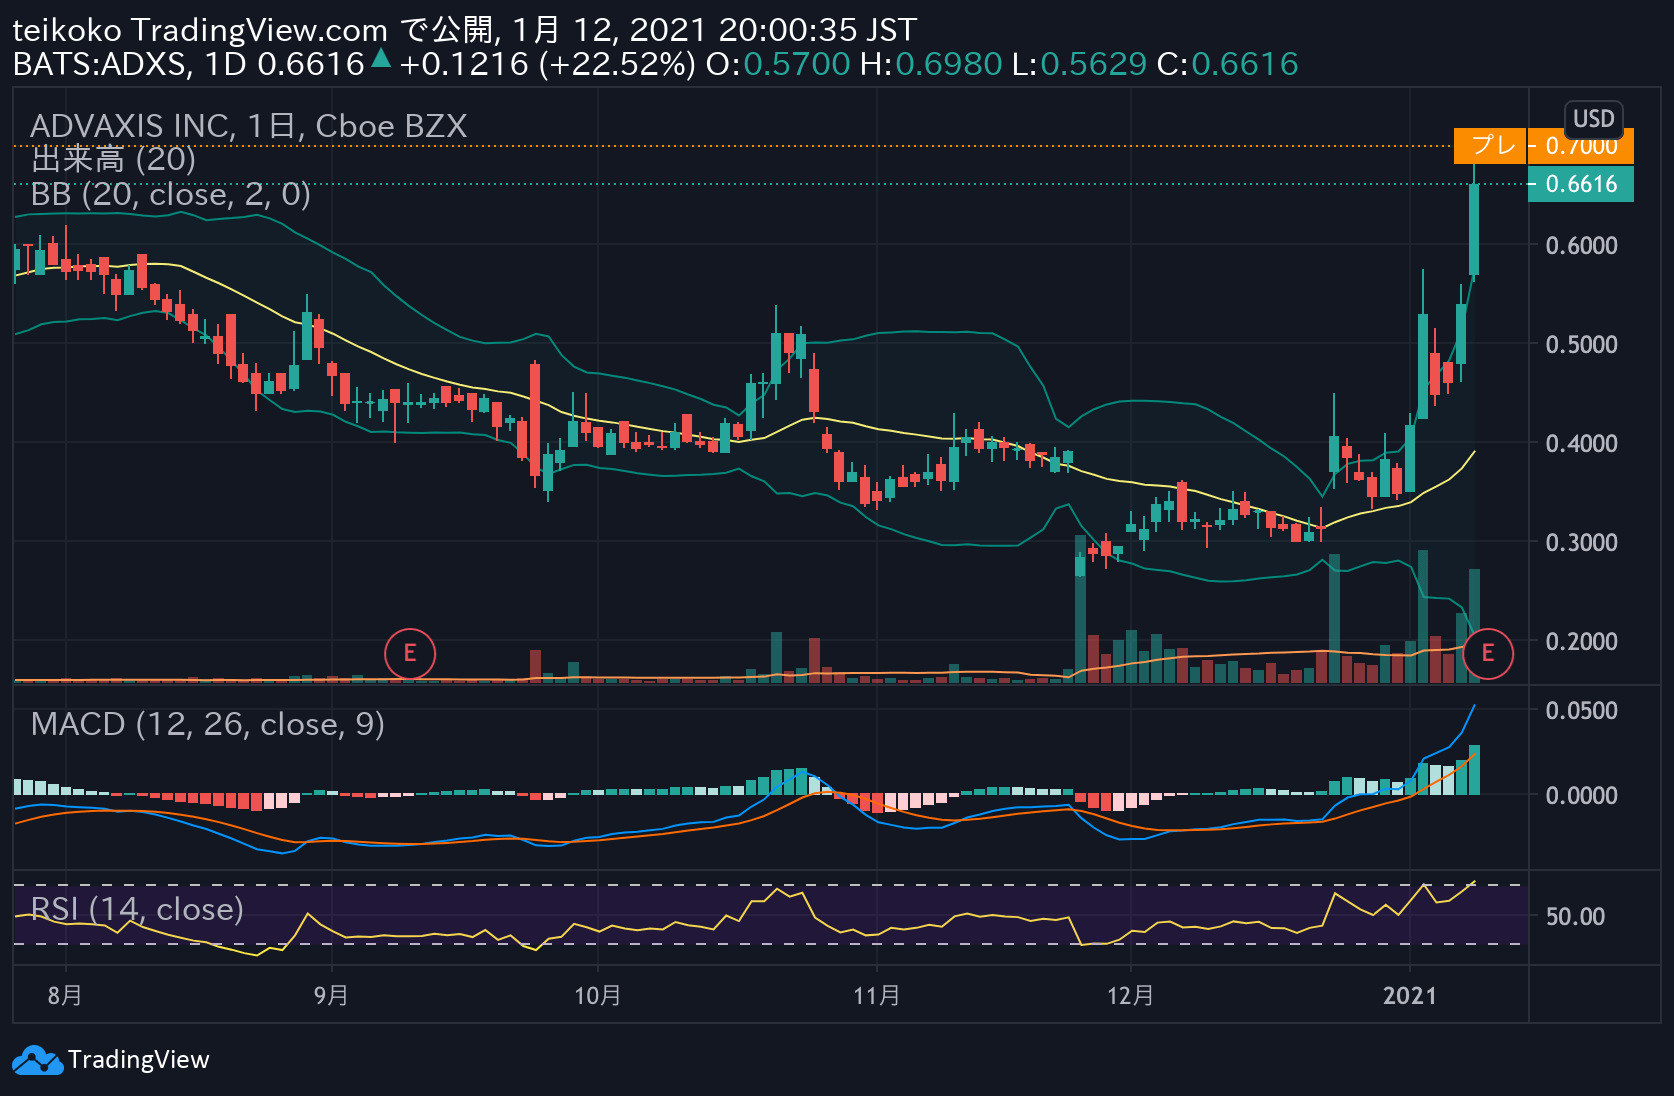Select the ADVAXIS INC chart title
Image resolution: width=1674 pixels, height=1096 pixels.
click(249, 126)
